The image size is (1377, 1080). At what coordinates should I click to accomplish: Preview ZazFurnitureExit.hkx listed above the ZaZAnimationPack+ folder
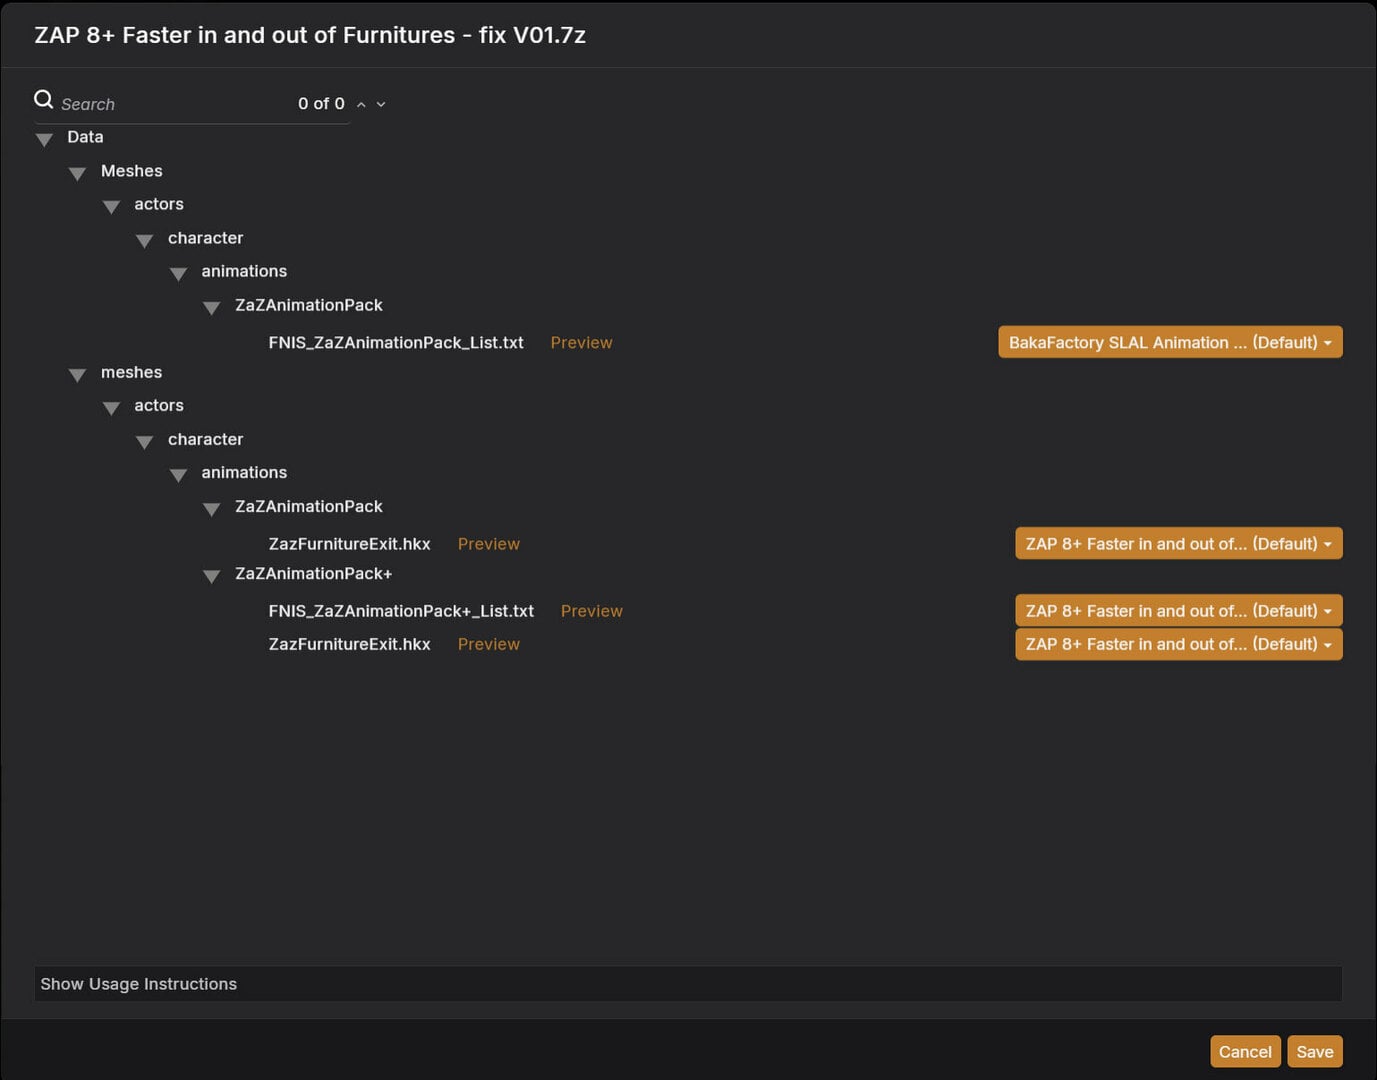point(488,544)
